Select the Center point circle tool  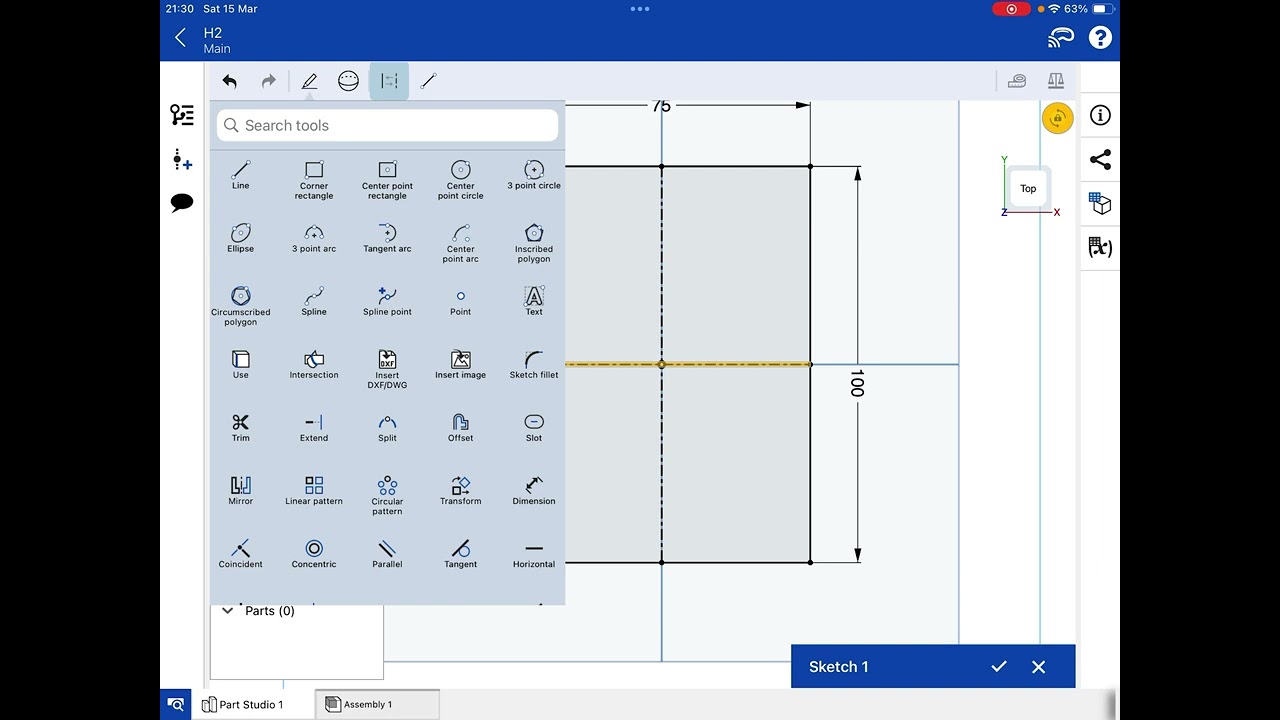(461, 180)
